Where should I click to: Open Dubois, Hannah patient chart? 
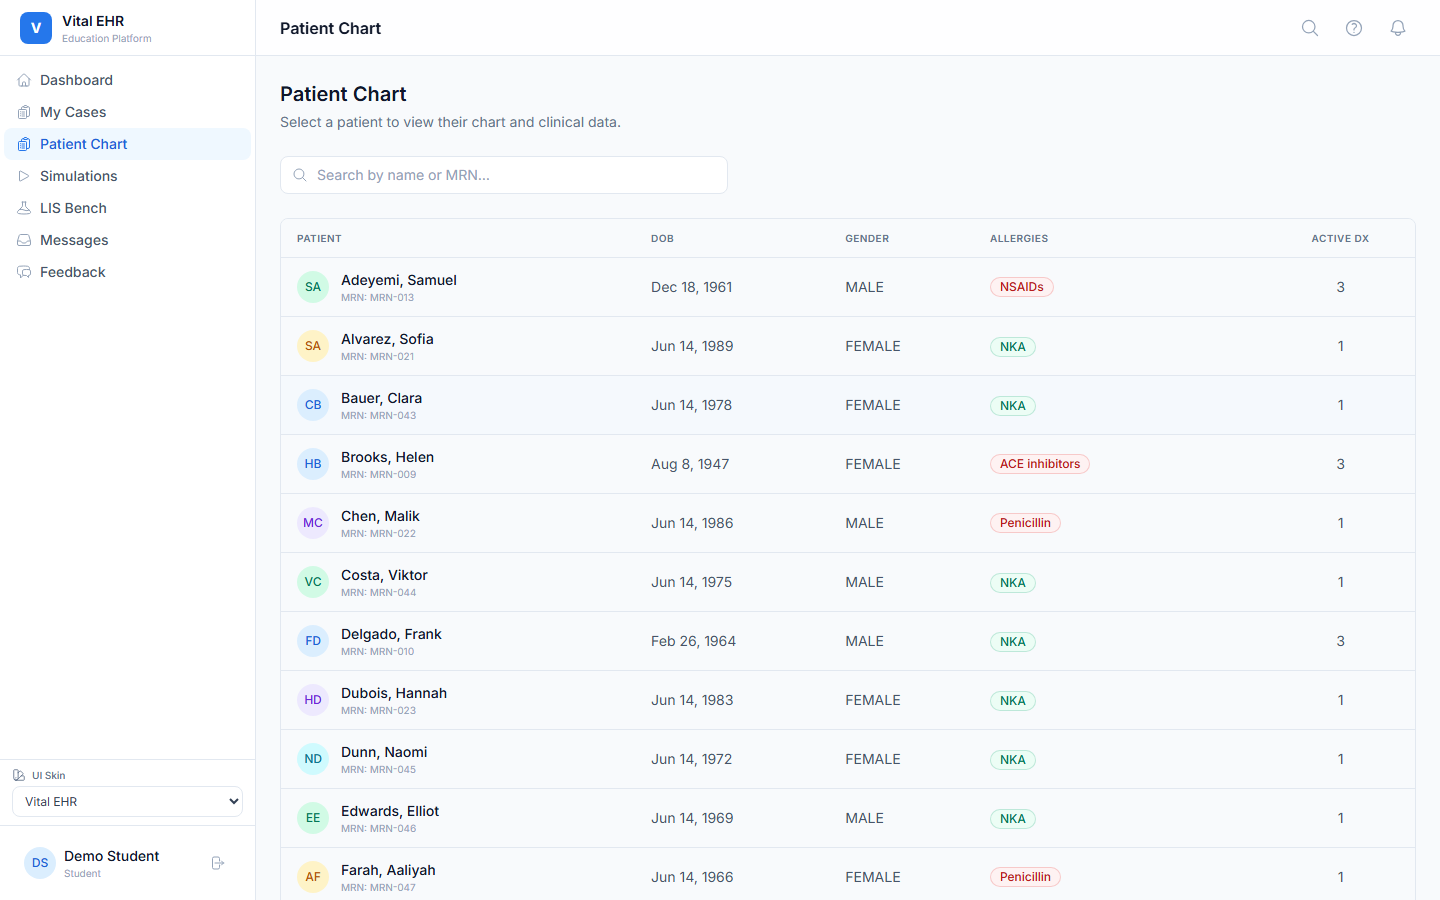pyautogui.click(x=848, y=700)
